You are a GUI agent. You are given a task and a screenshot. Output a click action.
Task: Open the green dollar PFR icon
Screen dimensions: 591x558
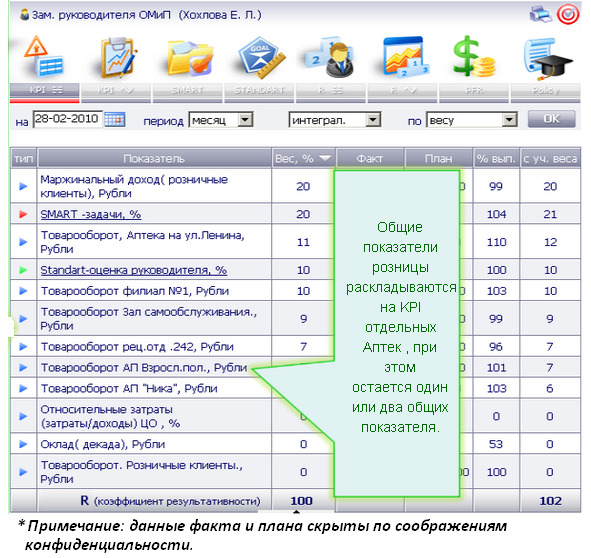click(473, 57)
